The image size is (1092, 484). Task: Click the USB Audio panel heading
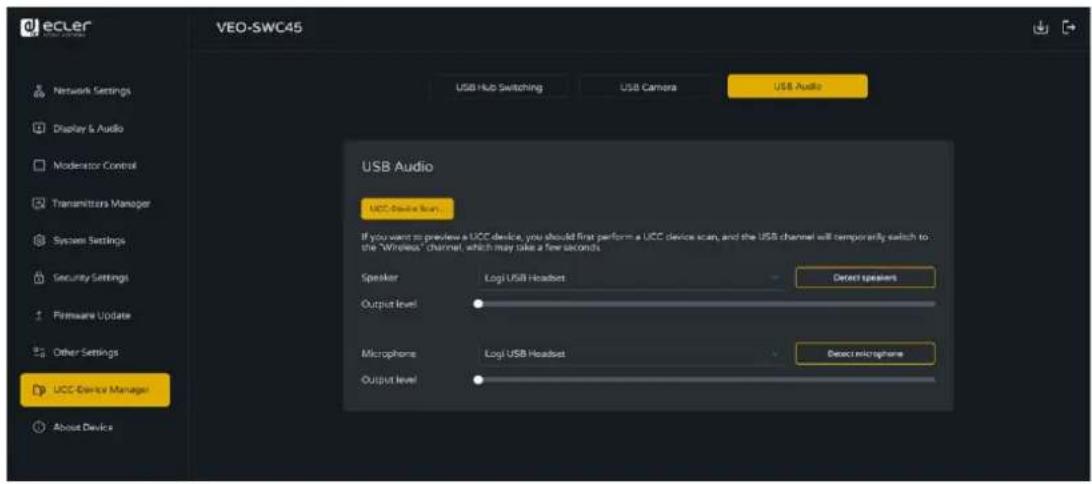pos(398,167)
